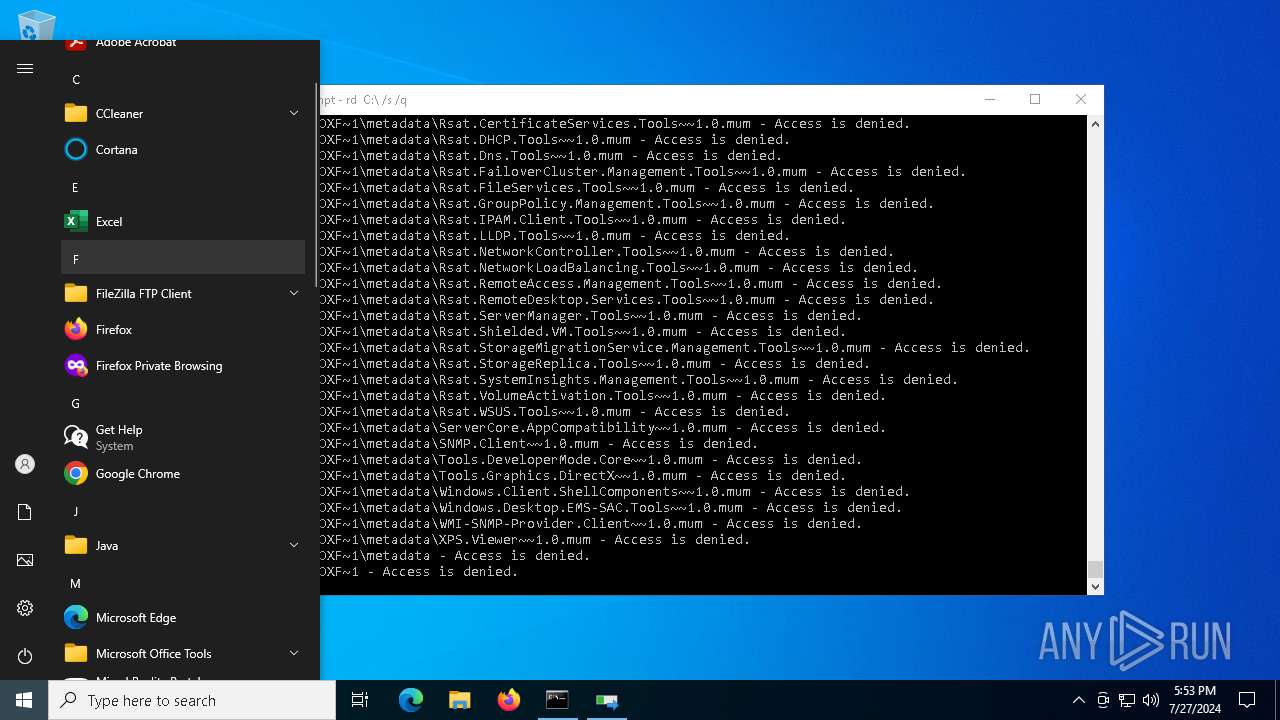Launch Microsoft Edge from Start menu
1280x720 pixels.
pos(183,617)
